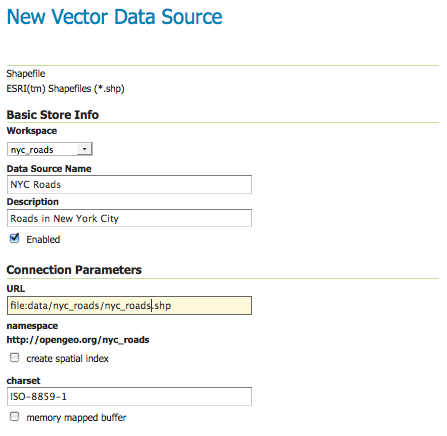
Task: Focus the Data Source Name field
Action: pyautogui.click(x=129, y=184)
